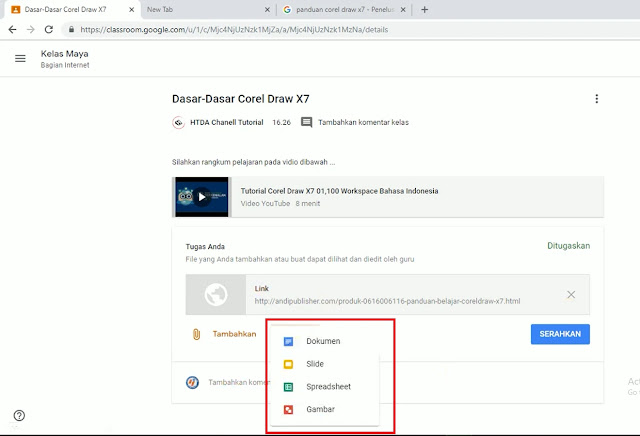View site lock security info
The image size is (640, 436).
point(71,29)
